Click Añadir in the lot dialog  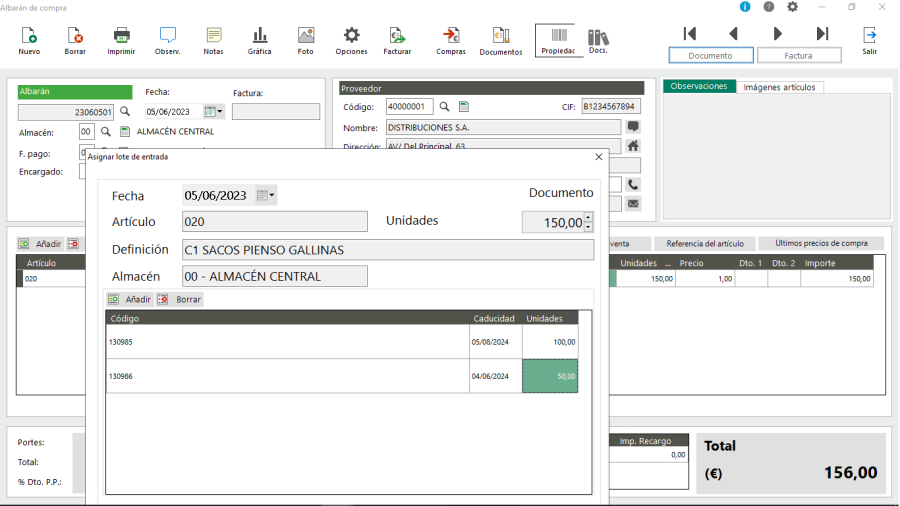click(x=129, y=299)
